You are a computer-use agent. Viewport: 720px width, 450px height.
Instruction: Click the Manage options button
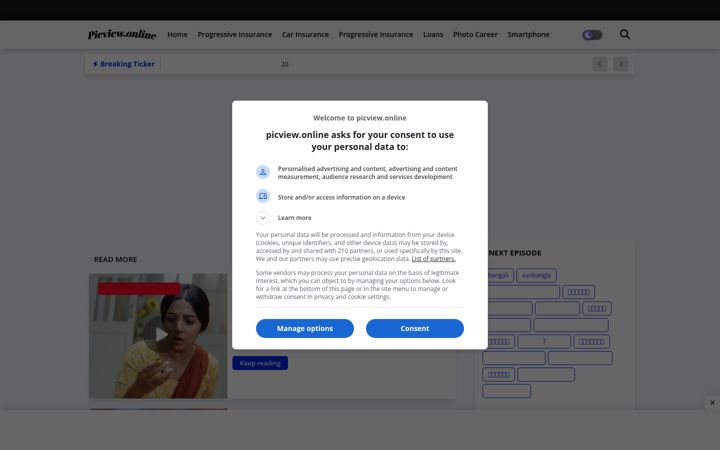click(x=305, y=328)
